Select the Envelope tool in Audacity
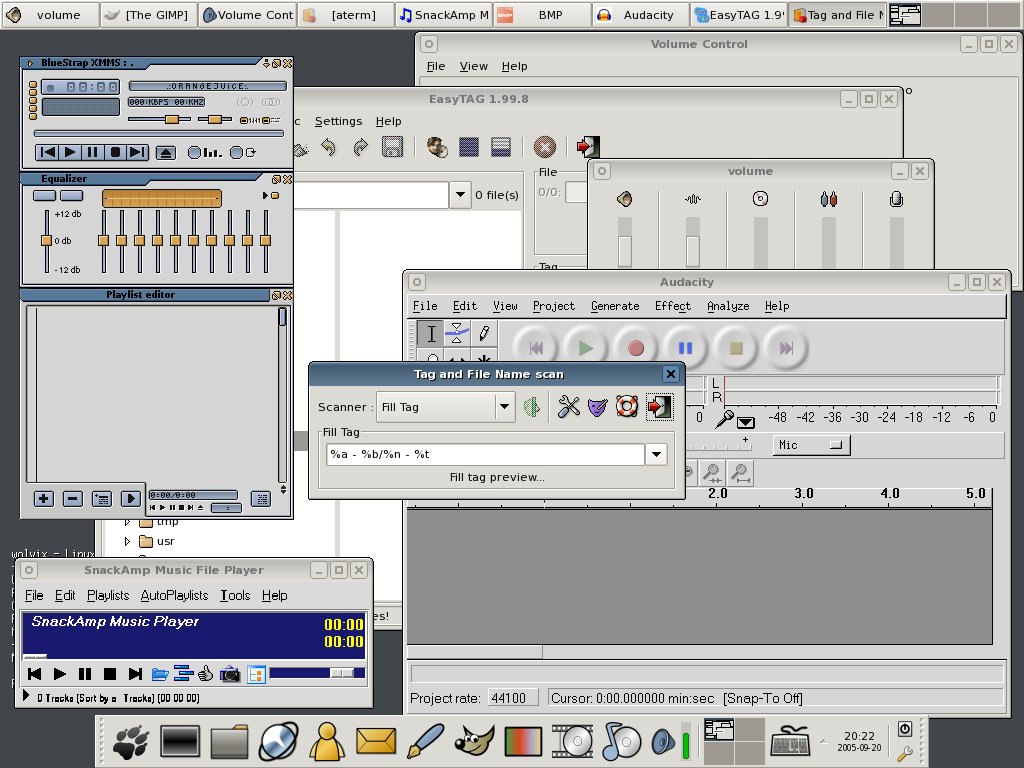Viewport: 1024px width, 768px height. [457, 334]
